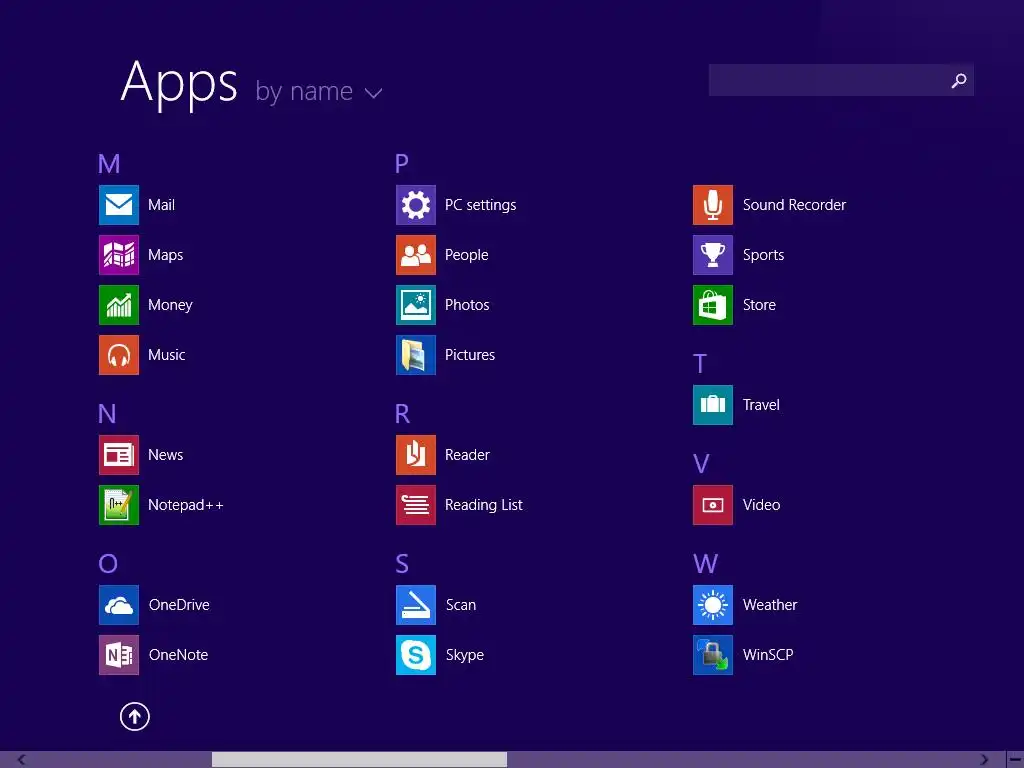This screenshot has height=768, width=1024.
Task: Open the People app icon
Action: [416, 255]
